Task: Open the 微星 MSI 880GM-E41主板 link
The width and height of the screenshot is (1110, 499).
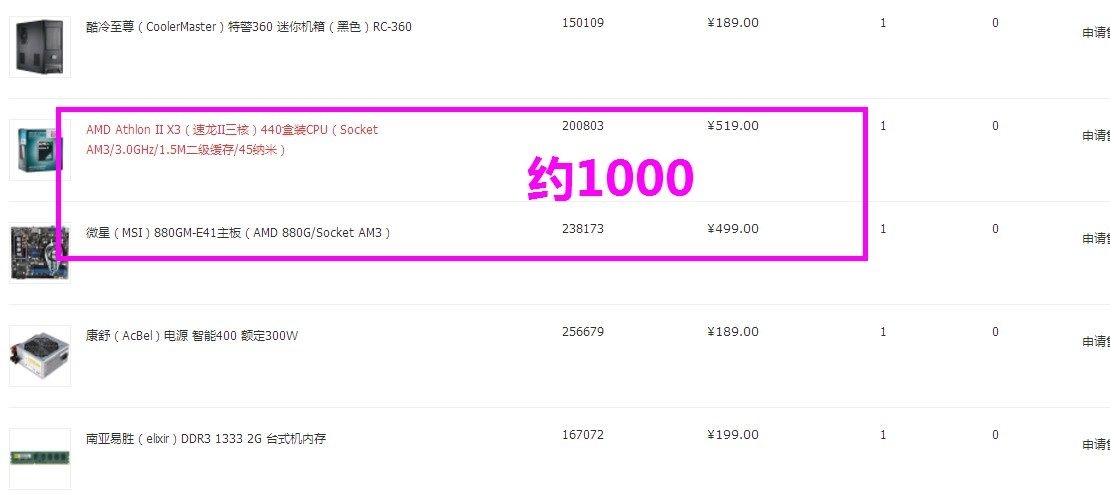Action: pos(238,233)
